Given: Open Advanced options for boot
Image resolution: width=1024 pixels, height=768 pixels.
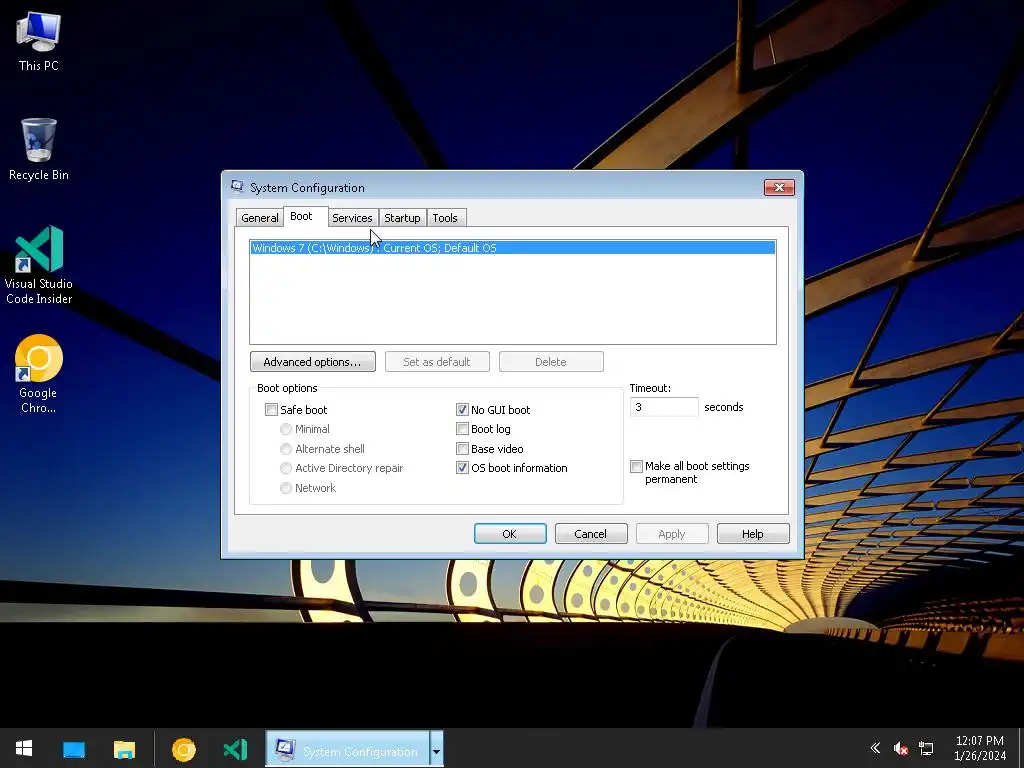Looking at the screenshot, I should [x=312, y=362].
